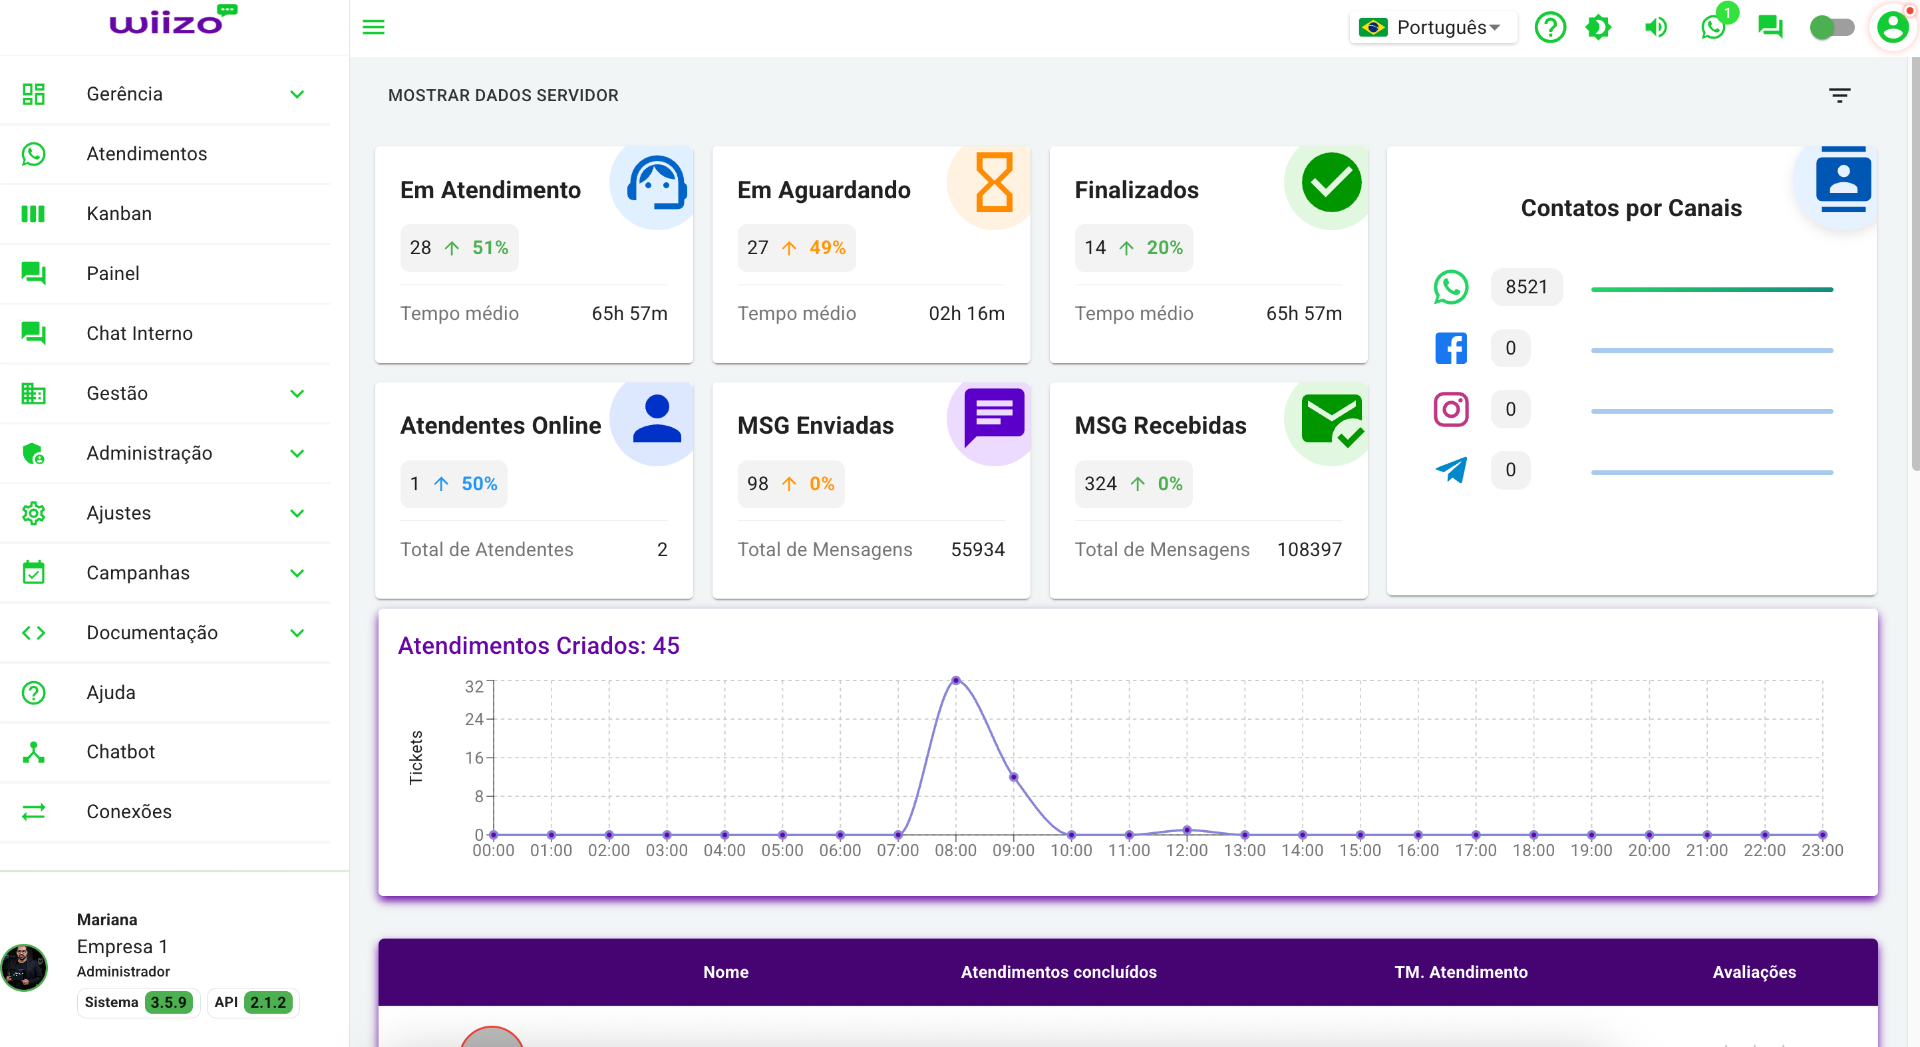Open the help question mark icon
Viewport: 1920px width, 1047px height.
click(x=1550, y=27)
